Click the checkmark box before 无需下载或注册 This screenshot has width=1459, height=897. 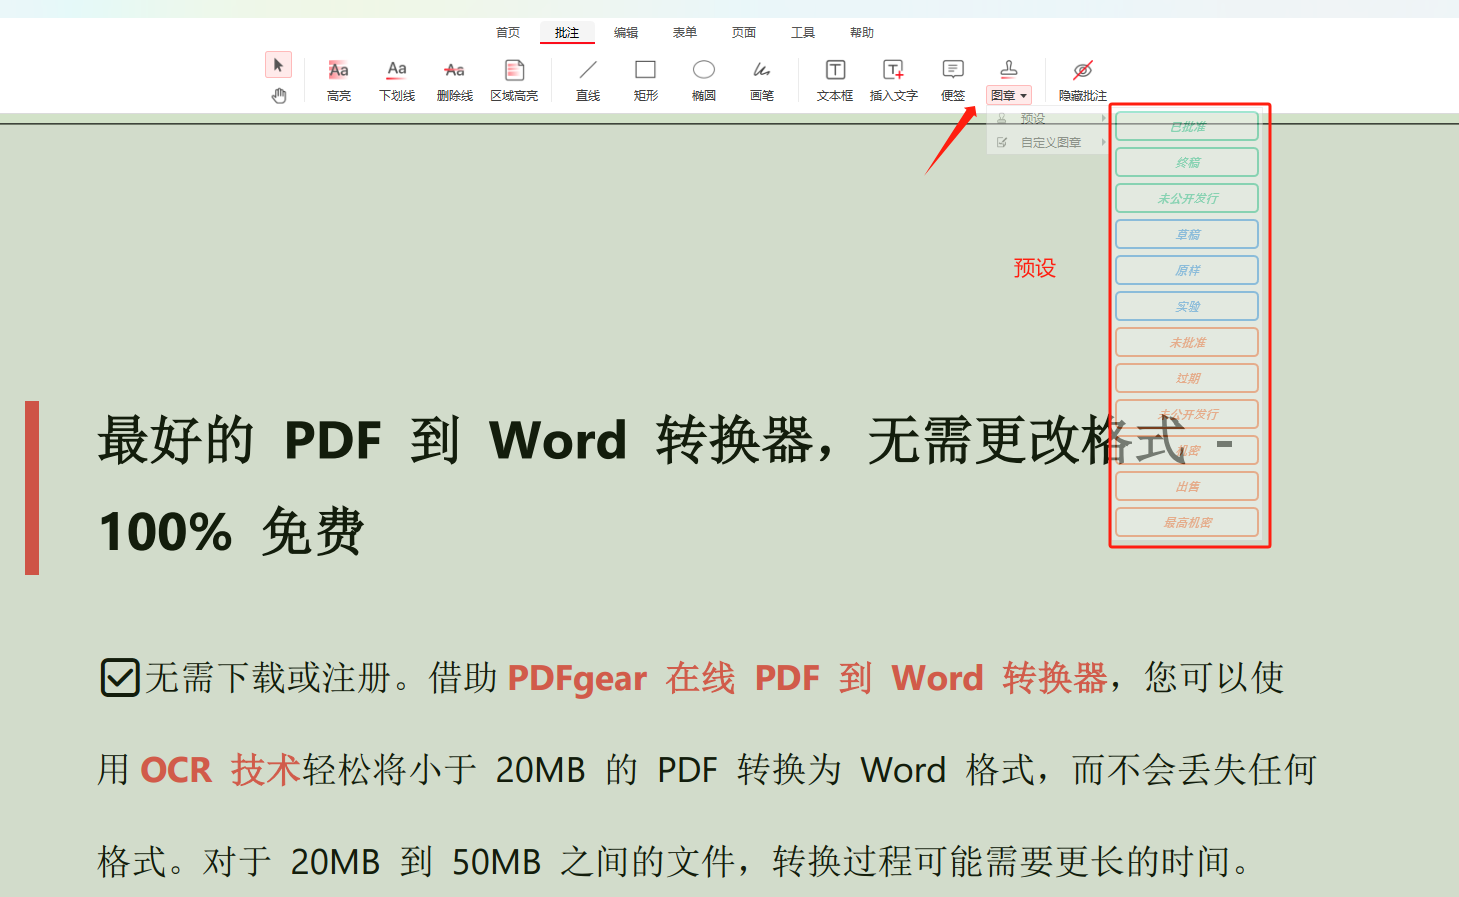pyautogui.click(x=120, y=677)
